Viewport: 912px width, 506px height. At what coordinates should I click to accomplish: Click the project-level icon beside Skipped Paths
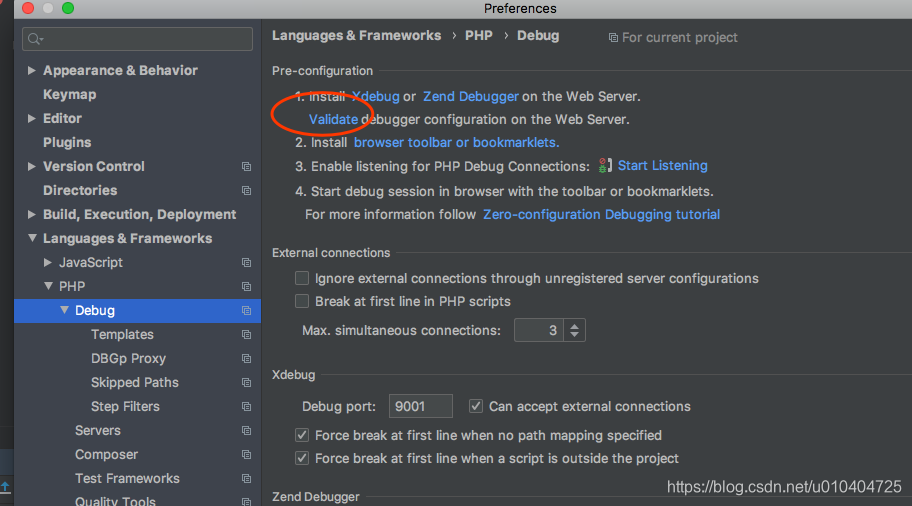[247, 383]
